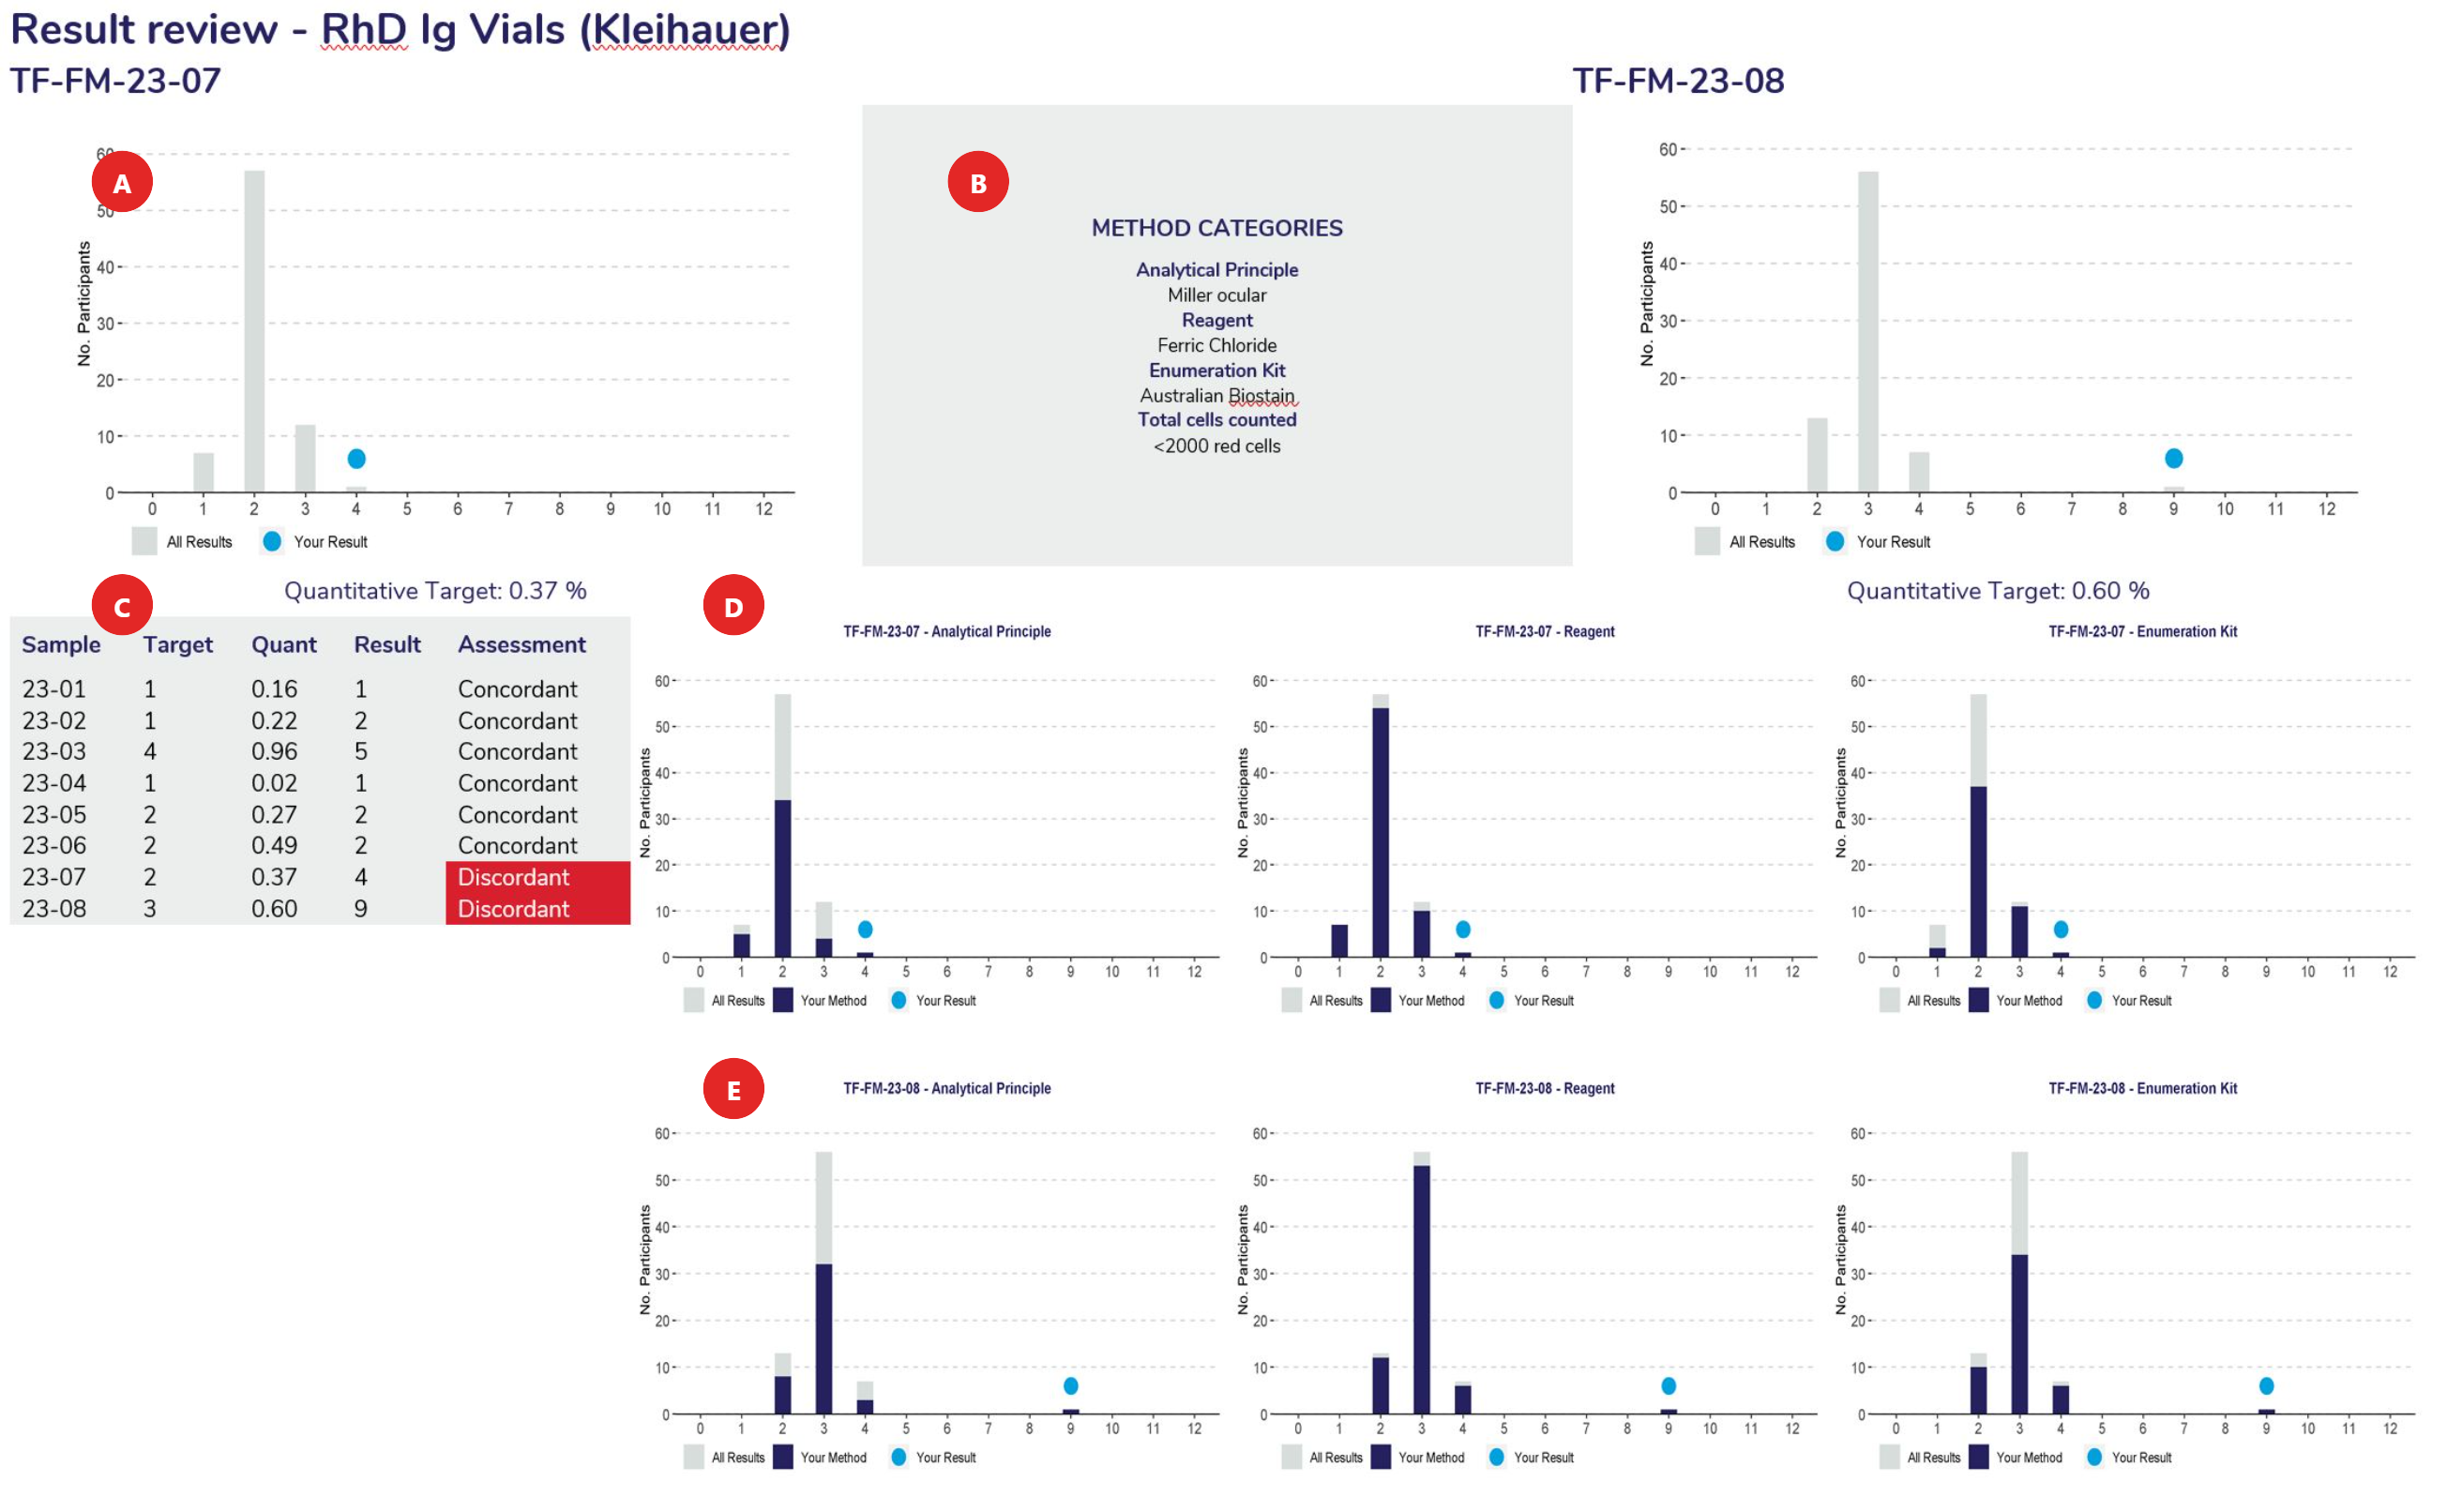Click the Enumeration Kit label in method panel
The image size is (2447, 1512).
coord(1216,370)
